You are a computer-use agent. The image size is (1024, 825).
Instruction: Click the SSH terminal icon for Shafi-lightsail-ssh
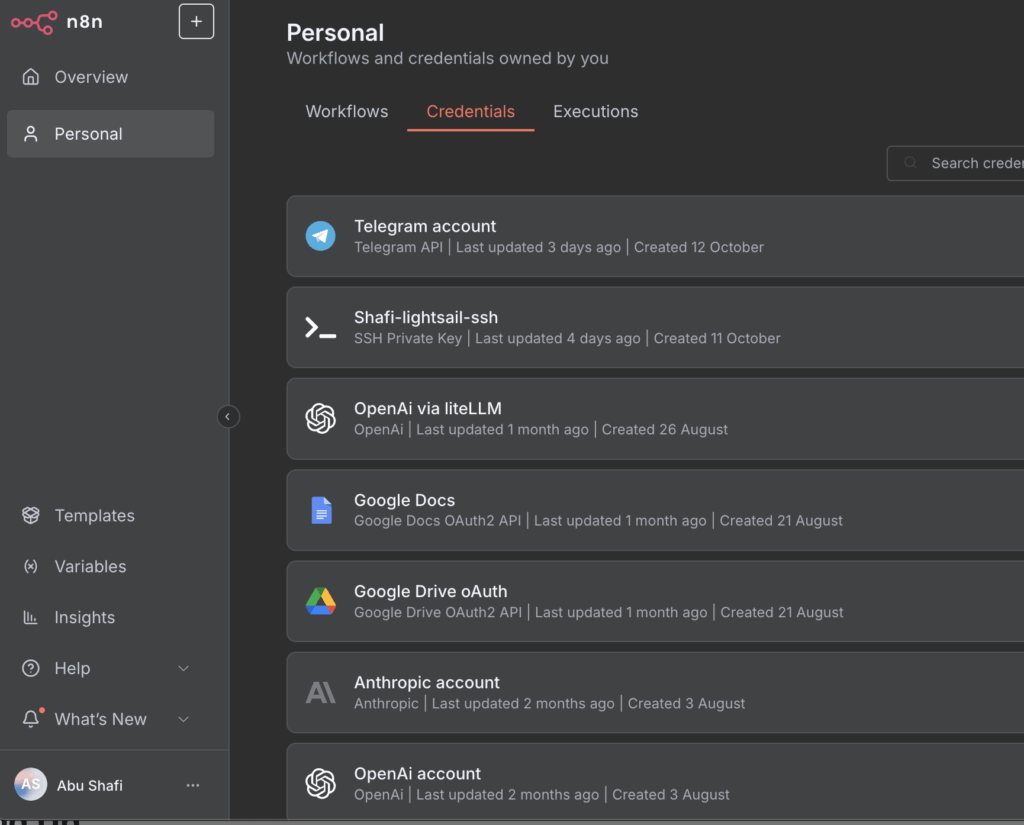320,328
